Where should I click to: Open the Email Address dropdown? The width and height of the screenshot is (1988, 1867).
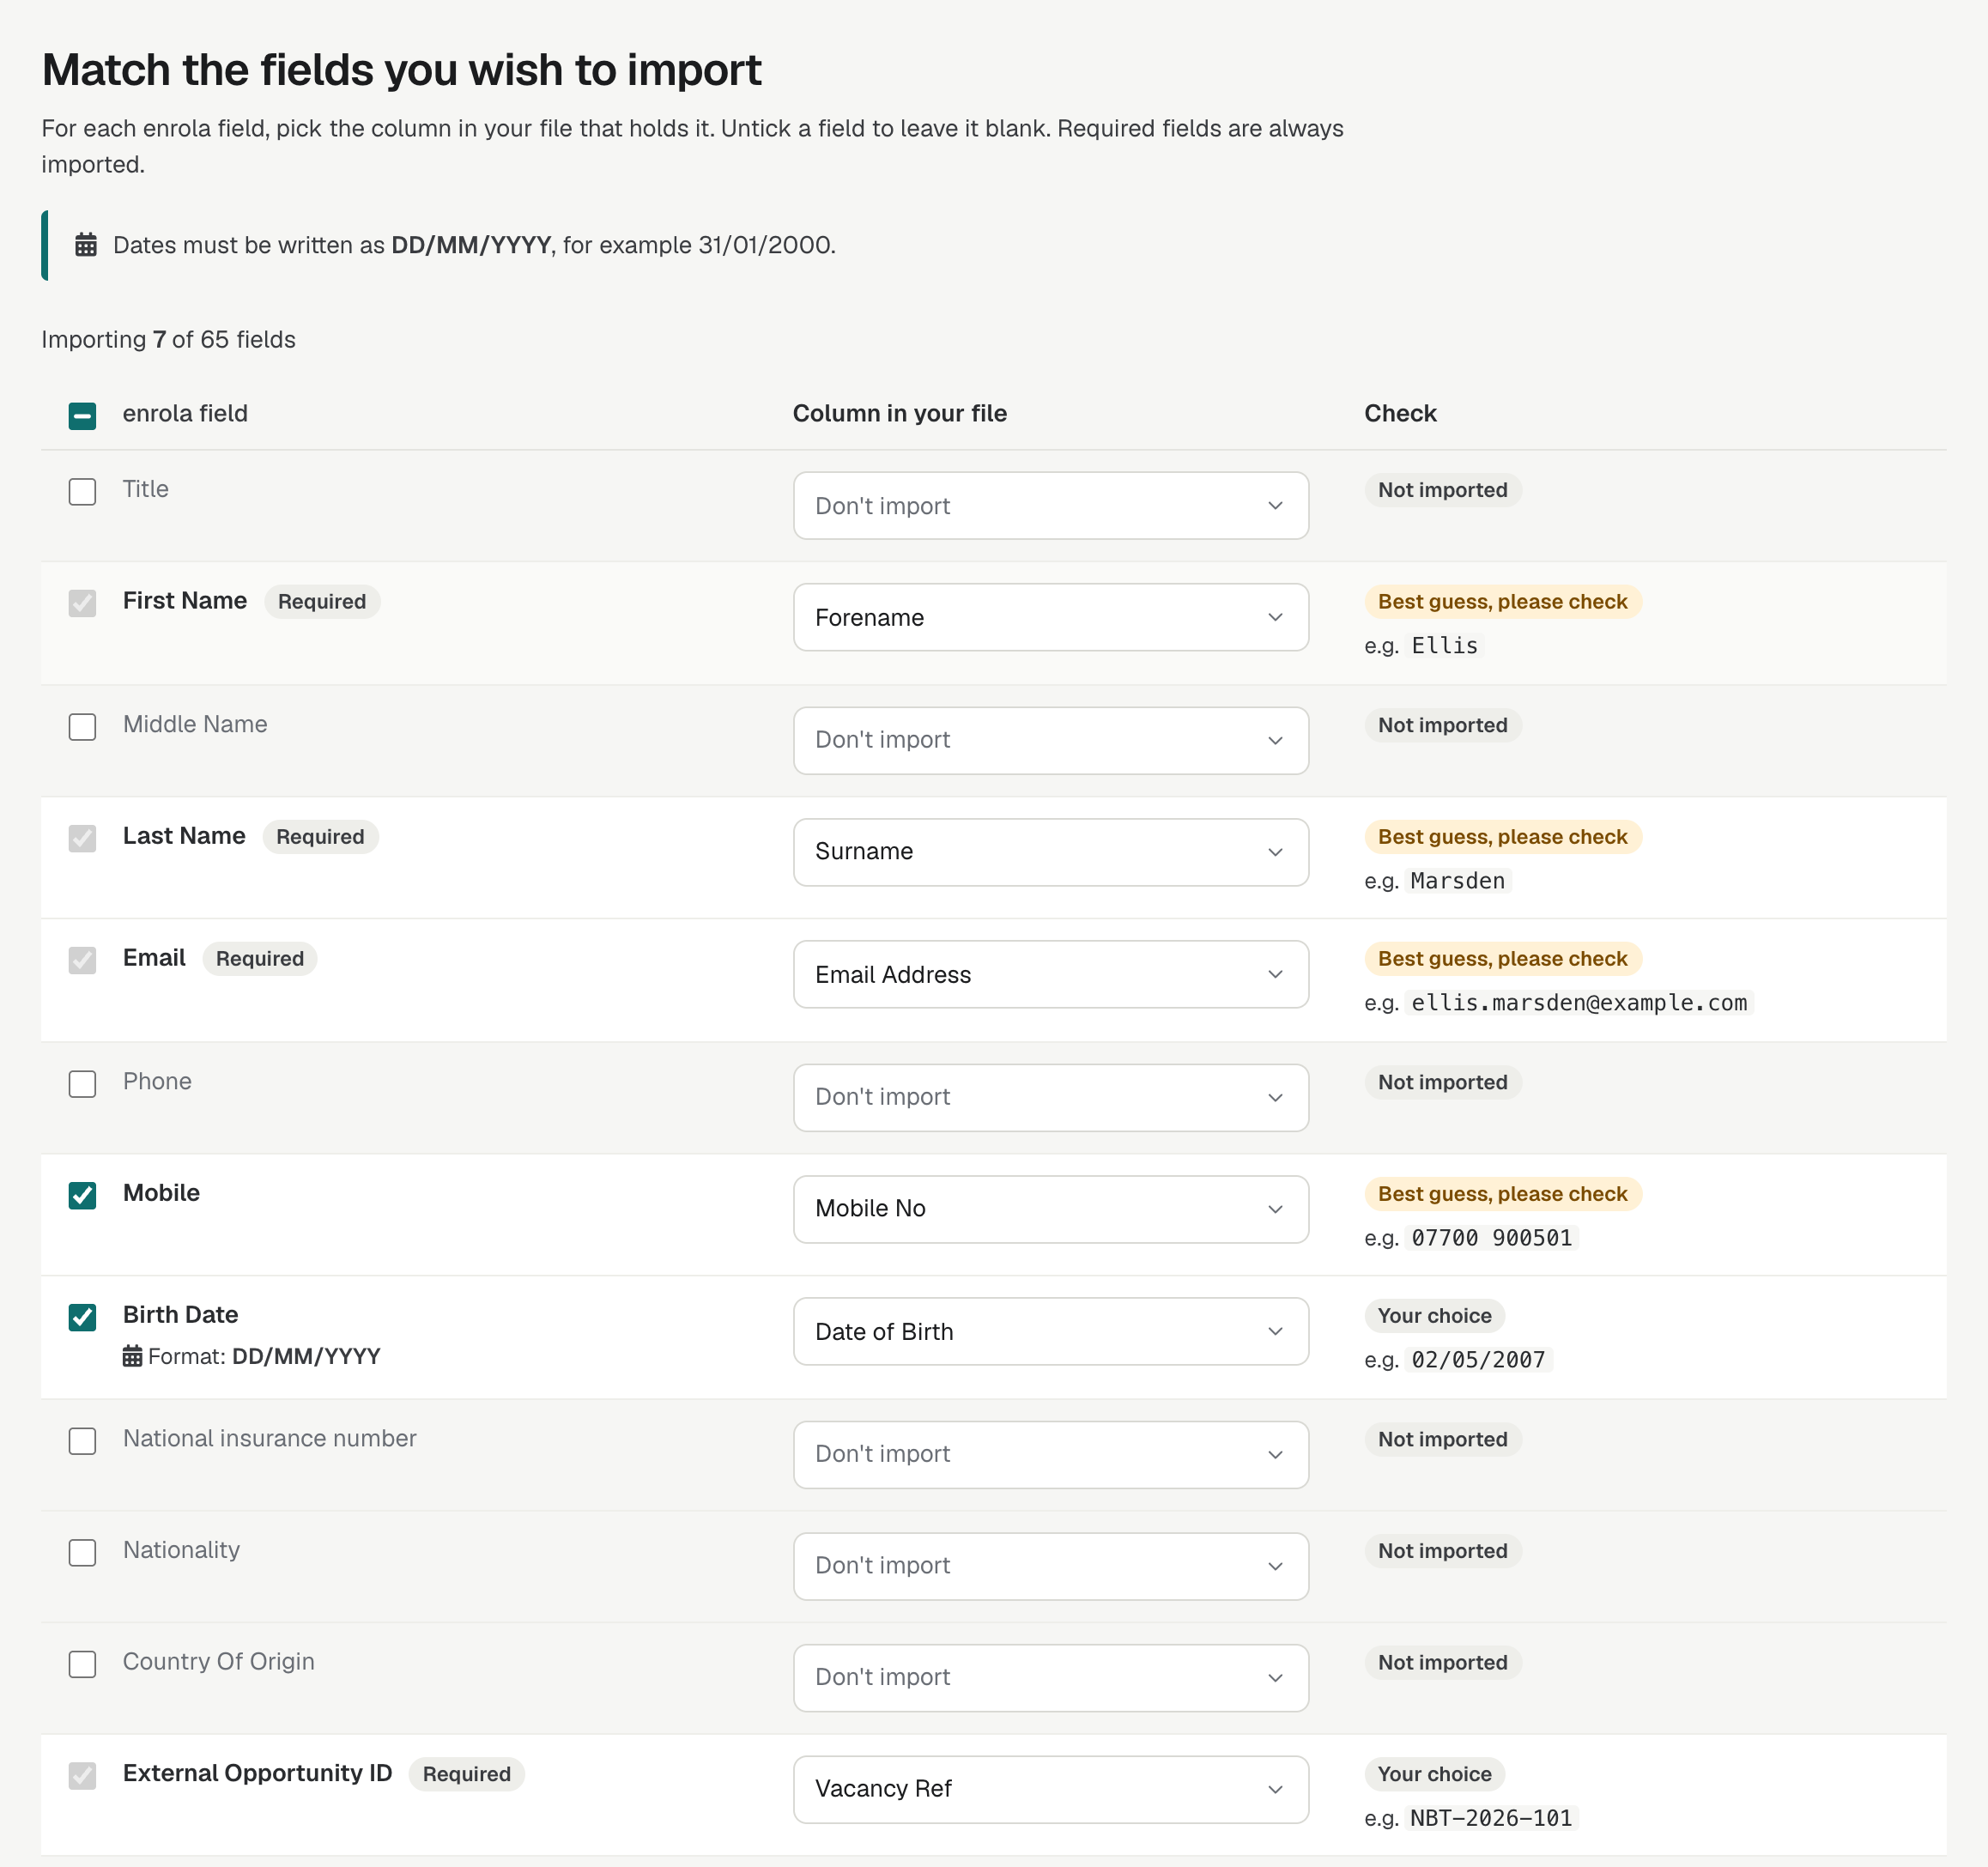tap(1051, 975)
